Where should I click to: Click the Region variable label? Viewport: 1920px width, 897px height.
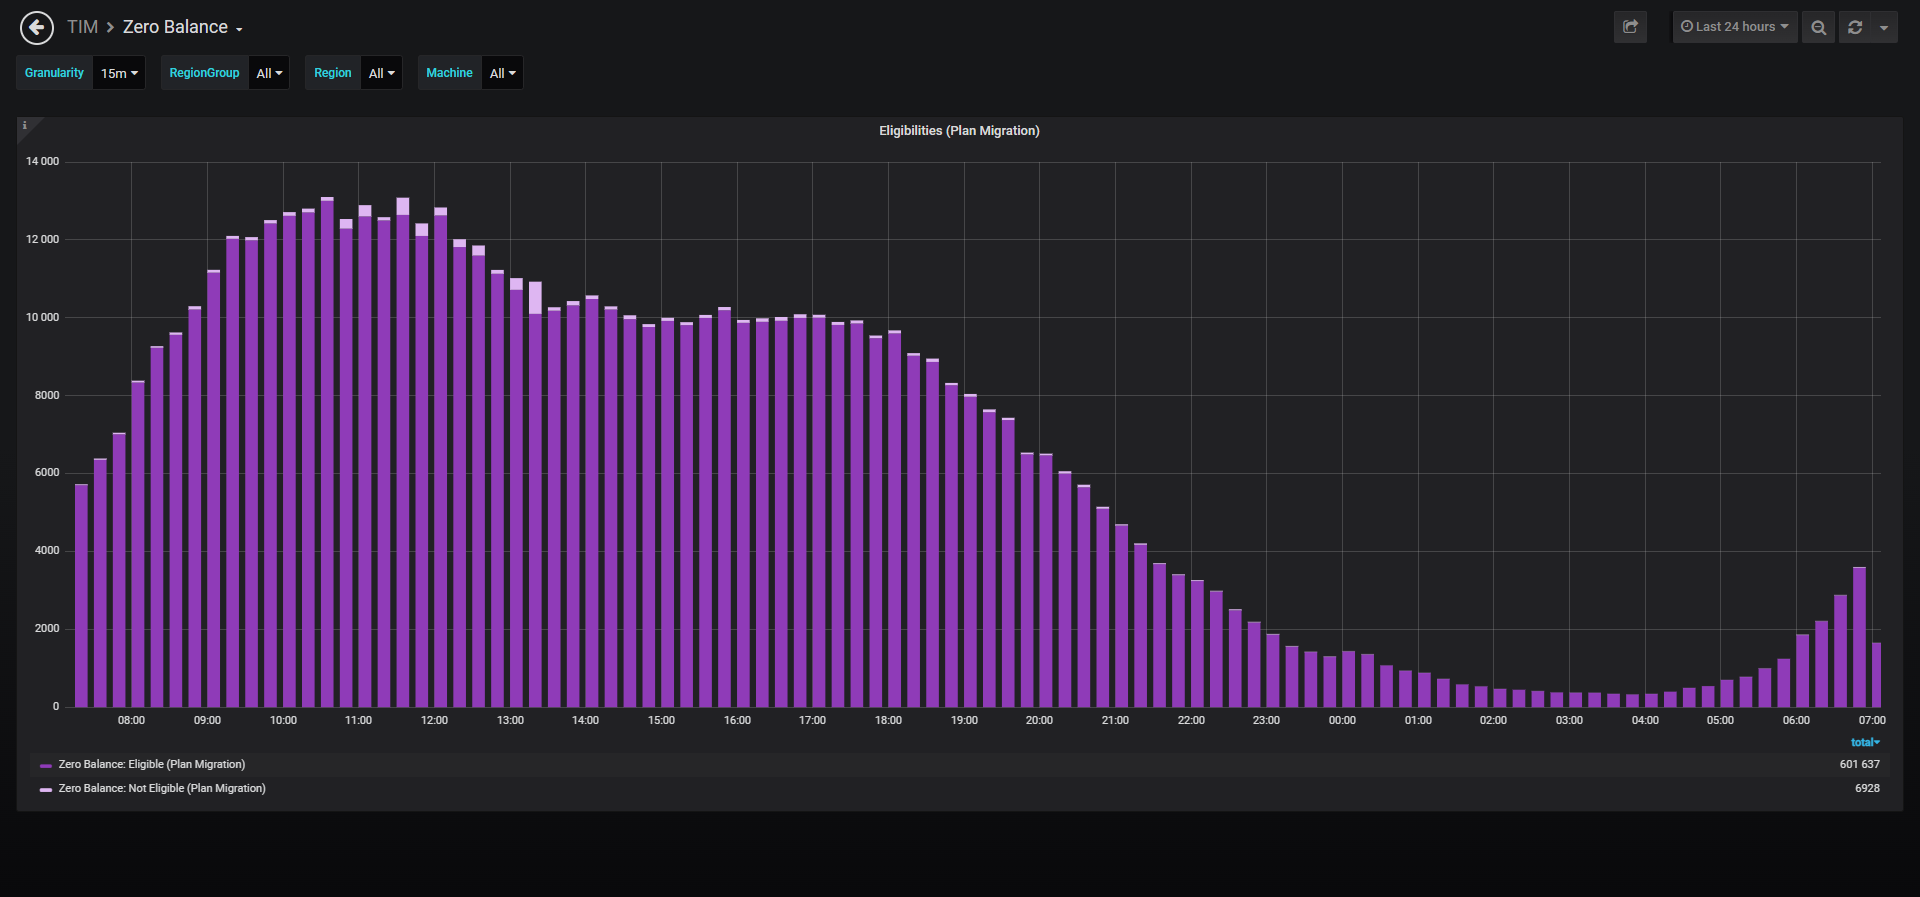332,73
